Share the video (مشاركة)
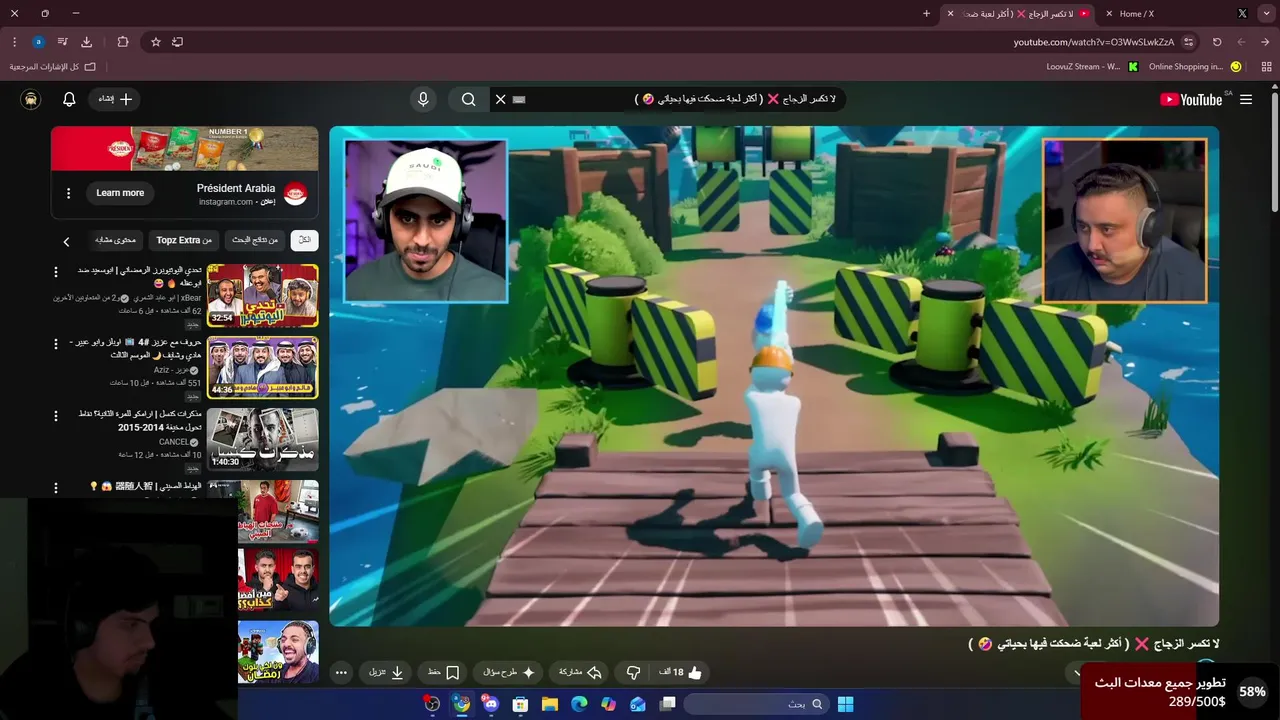This screenshot has height=720, width=1280. 580,673
